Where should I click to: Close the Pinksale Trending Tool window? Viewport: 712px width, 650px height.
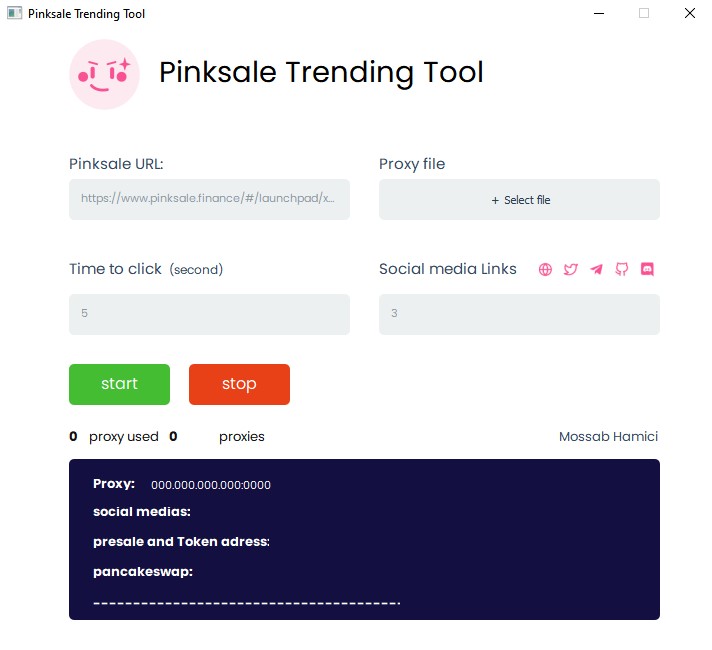click(690, 13)
